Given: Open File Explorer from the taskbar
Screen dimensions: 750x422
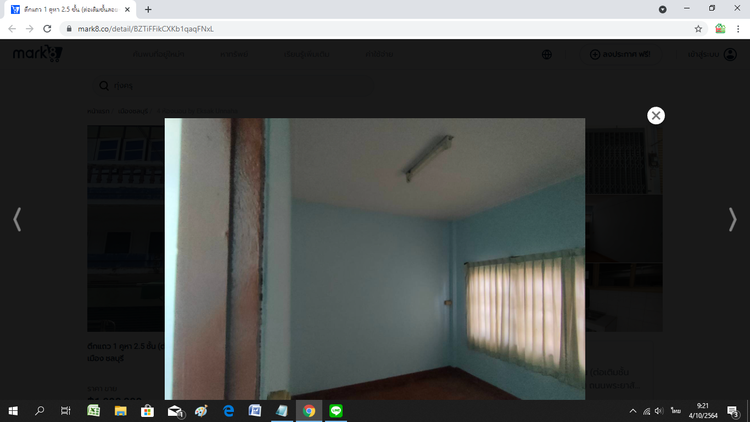Looking at the screenshot, I should pyautogui.click(x=120, y=410).
